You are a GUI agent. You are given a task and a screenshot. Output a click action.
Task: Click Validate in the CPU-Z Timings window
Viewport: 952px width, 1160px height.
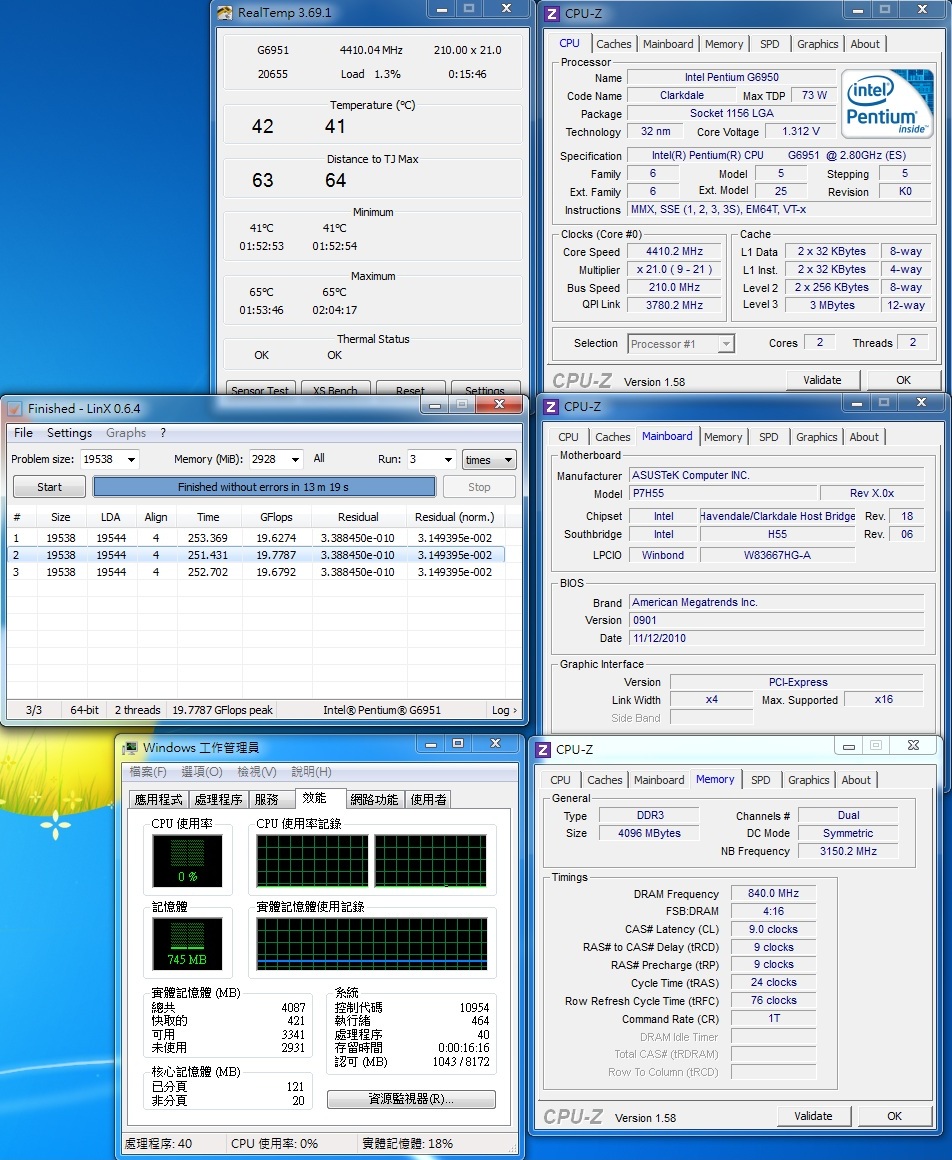pyautogui.click(x=813, y=1116)
